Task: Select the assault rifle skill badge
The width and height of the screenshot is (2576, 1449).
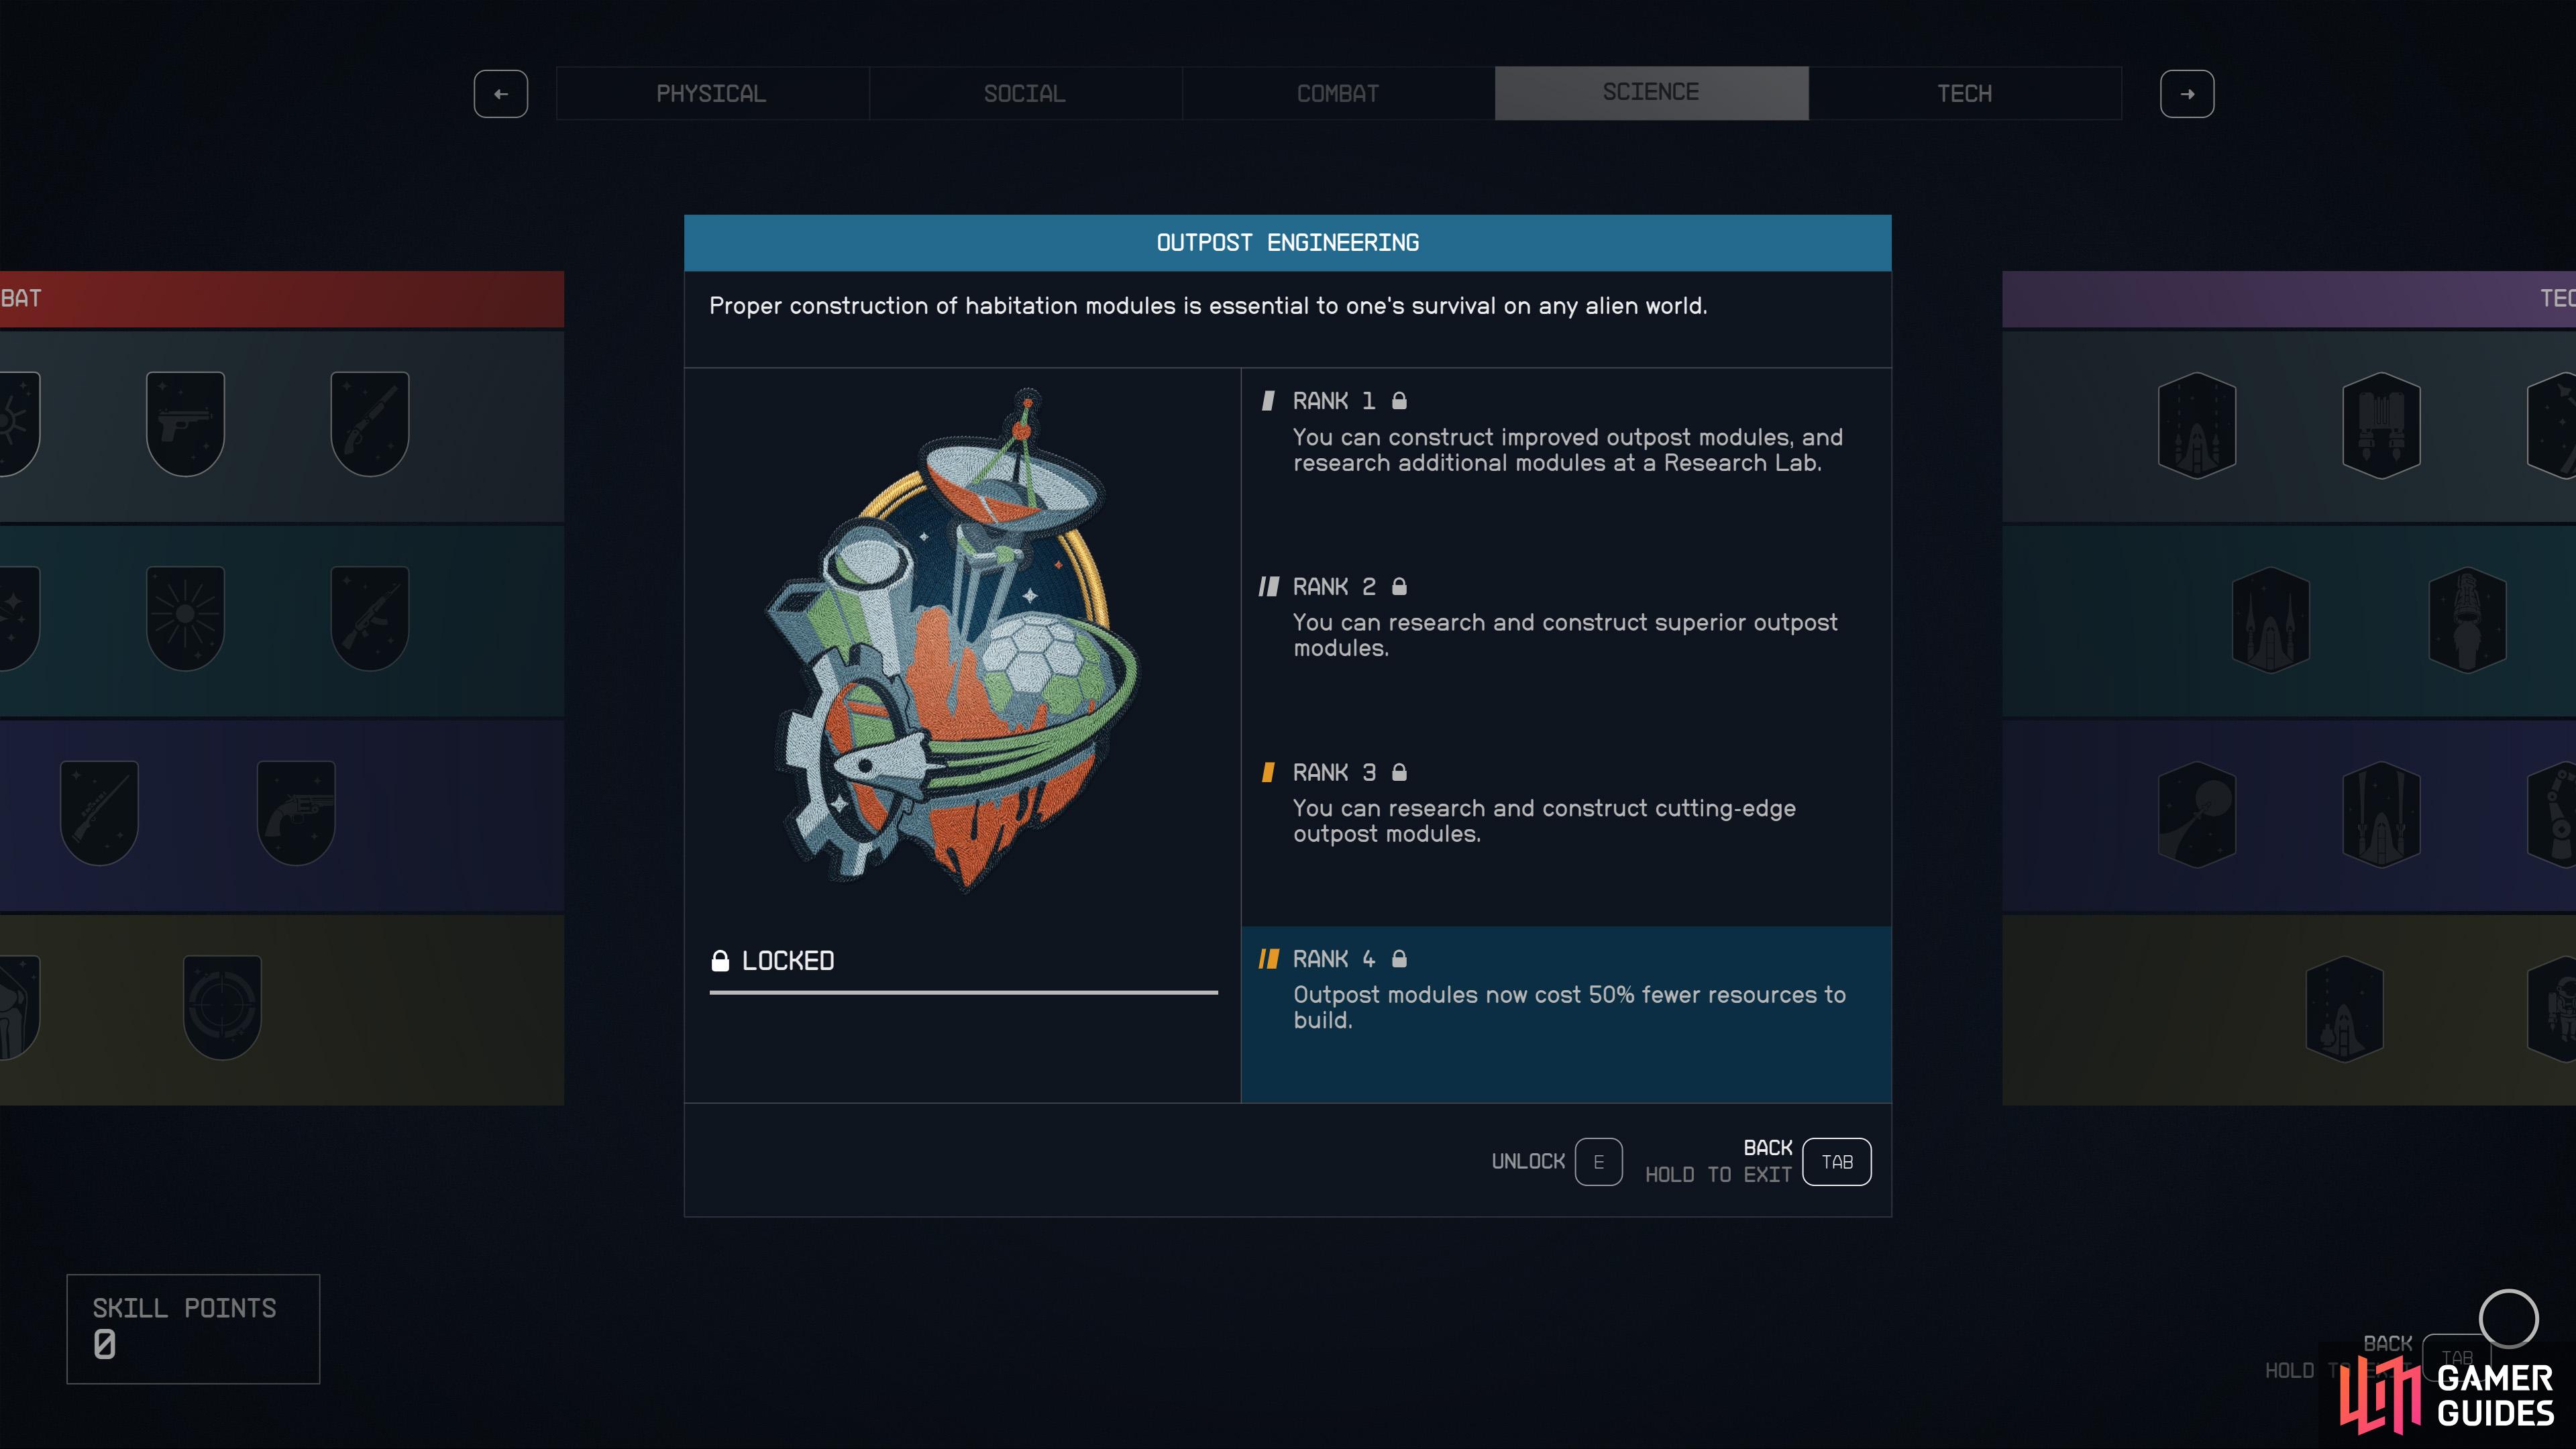Action: pos(369,617)
